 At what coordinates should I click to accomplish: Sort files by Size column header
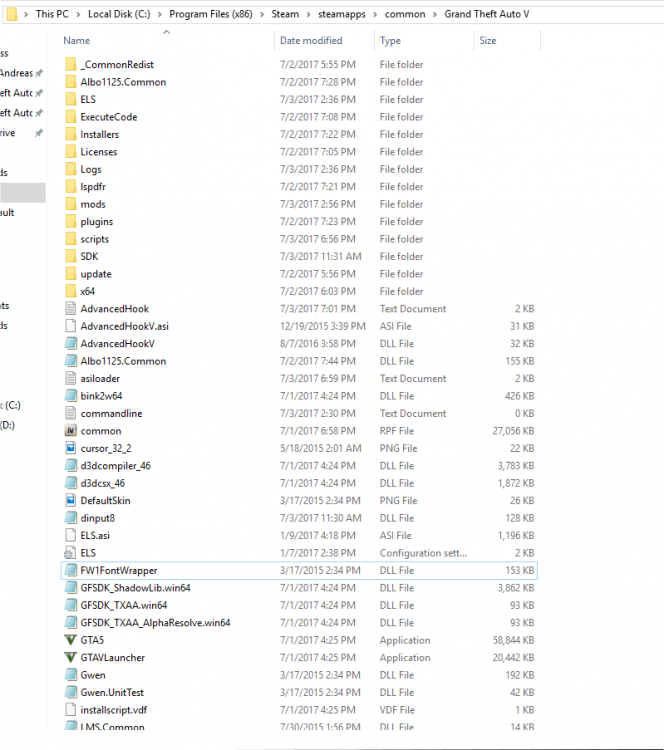487,41
